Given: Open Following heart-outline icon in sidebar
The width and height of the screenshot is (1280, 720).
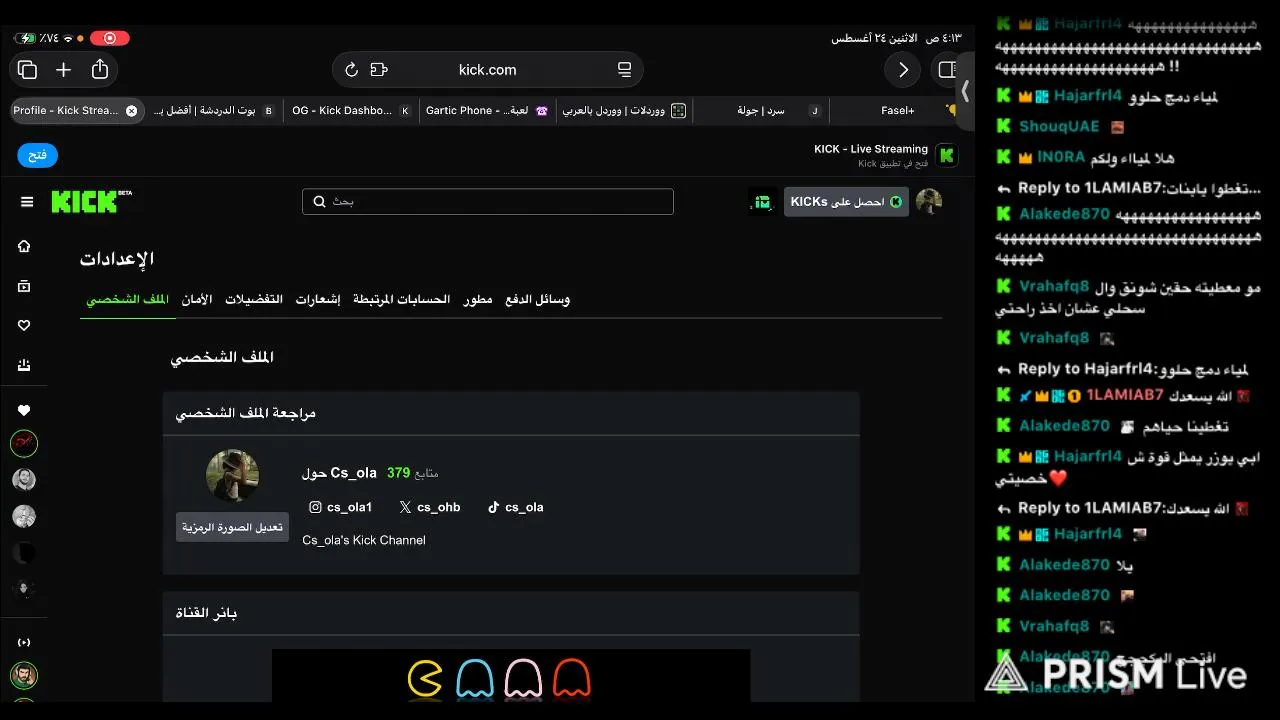Looking at the screenshot, I should coord(24,326).
